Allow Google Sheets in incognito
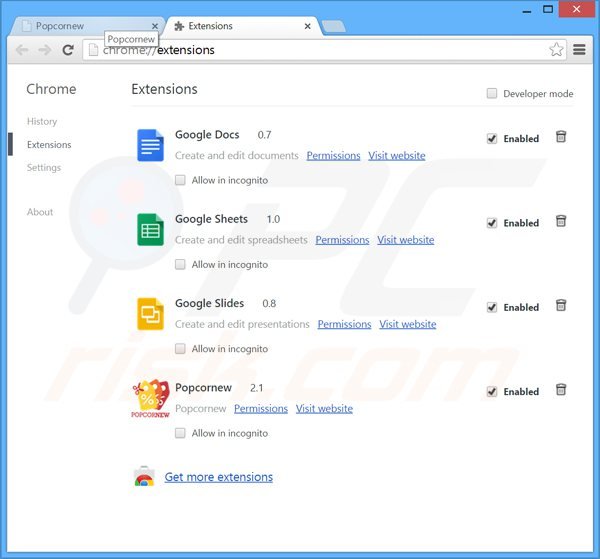Image resolution: width=600 pixels, height=559 pixels. pyautogui.click(x=180, y=264)
